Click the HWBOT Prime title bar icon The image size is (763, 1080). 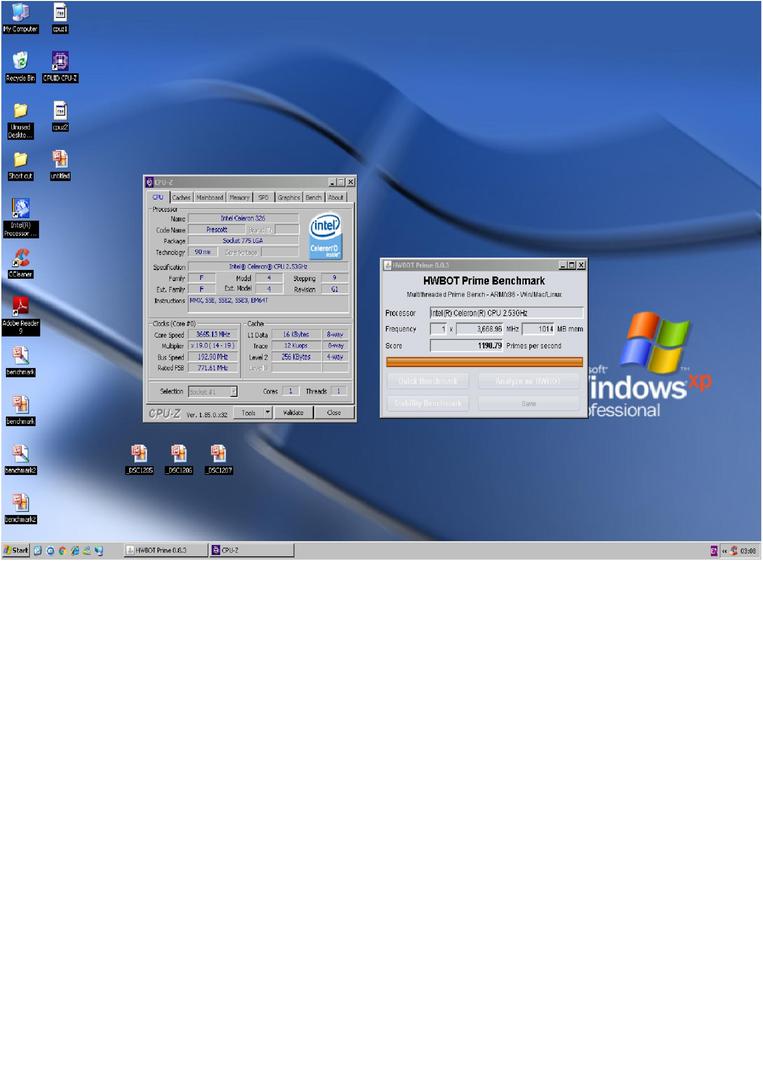click(x=388, y=264)
